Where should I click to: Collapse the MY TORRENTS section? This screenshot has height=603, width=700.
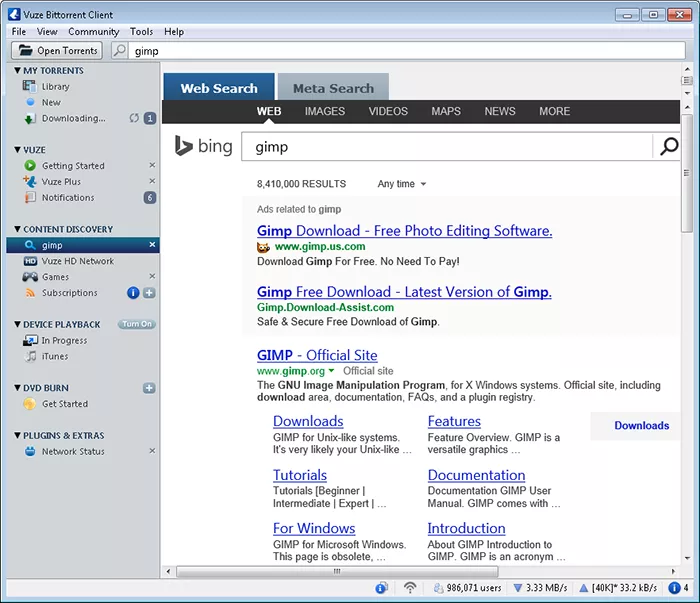coord(17,71)
